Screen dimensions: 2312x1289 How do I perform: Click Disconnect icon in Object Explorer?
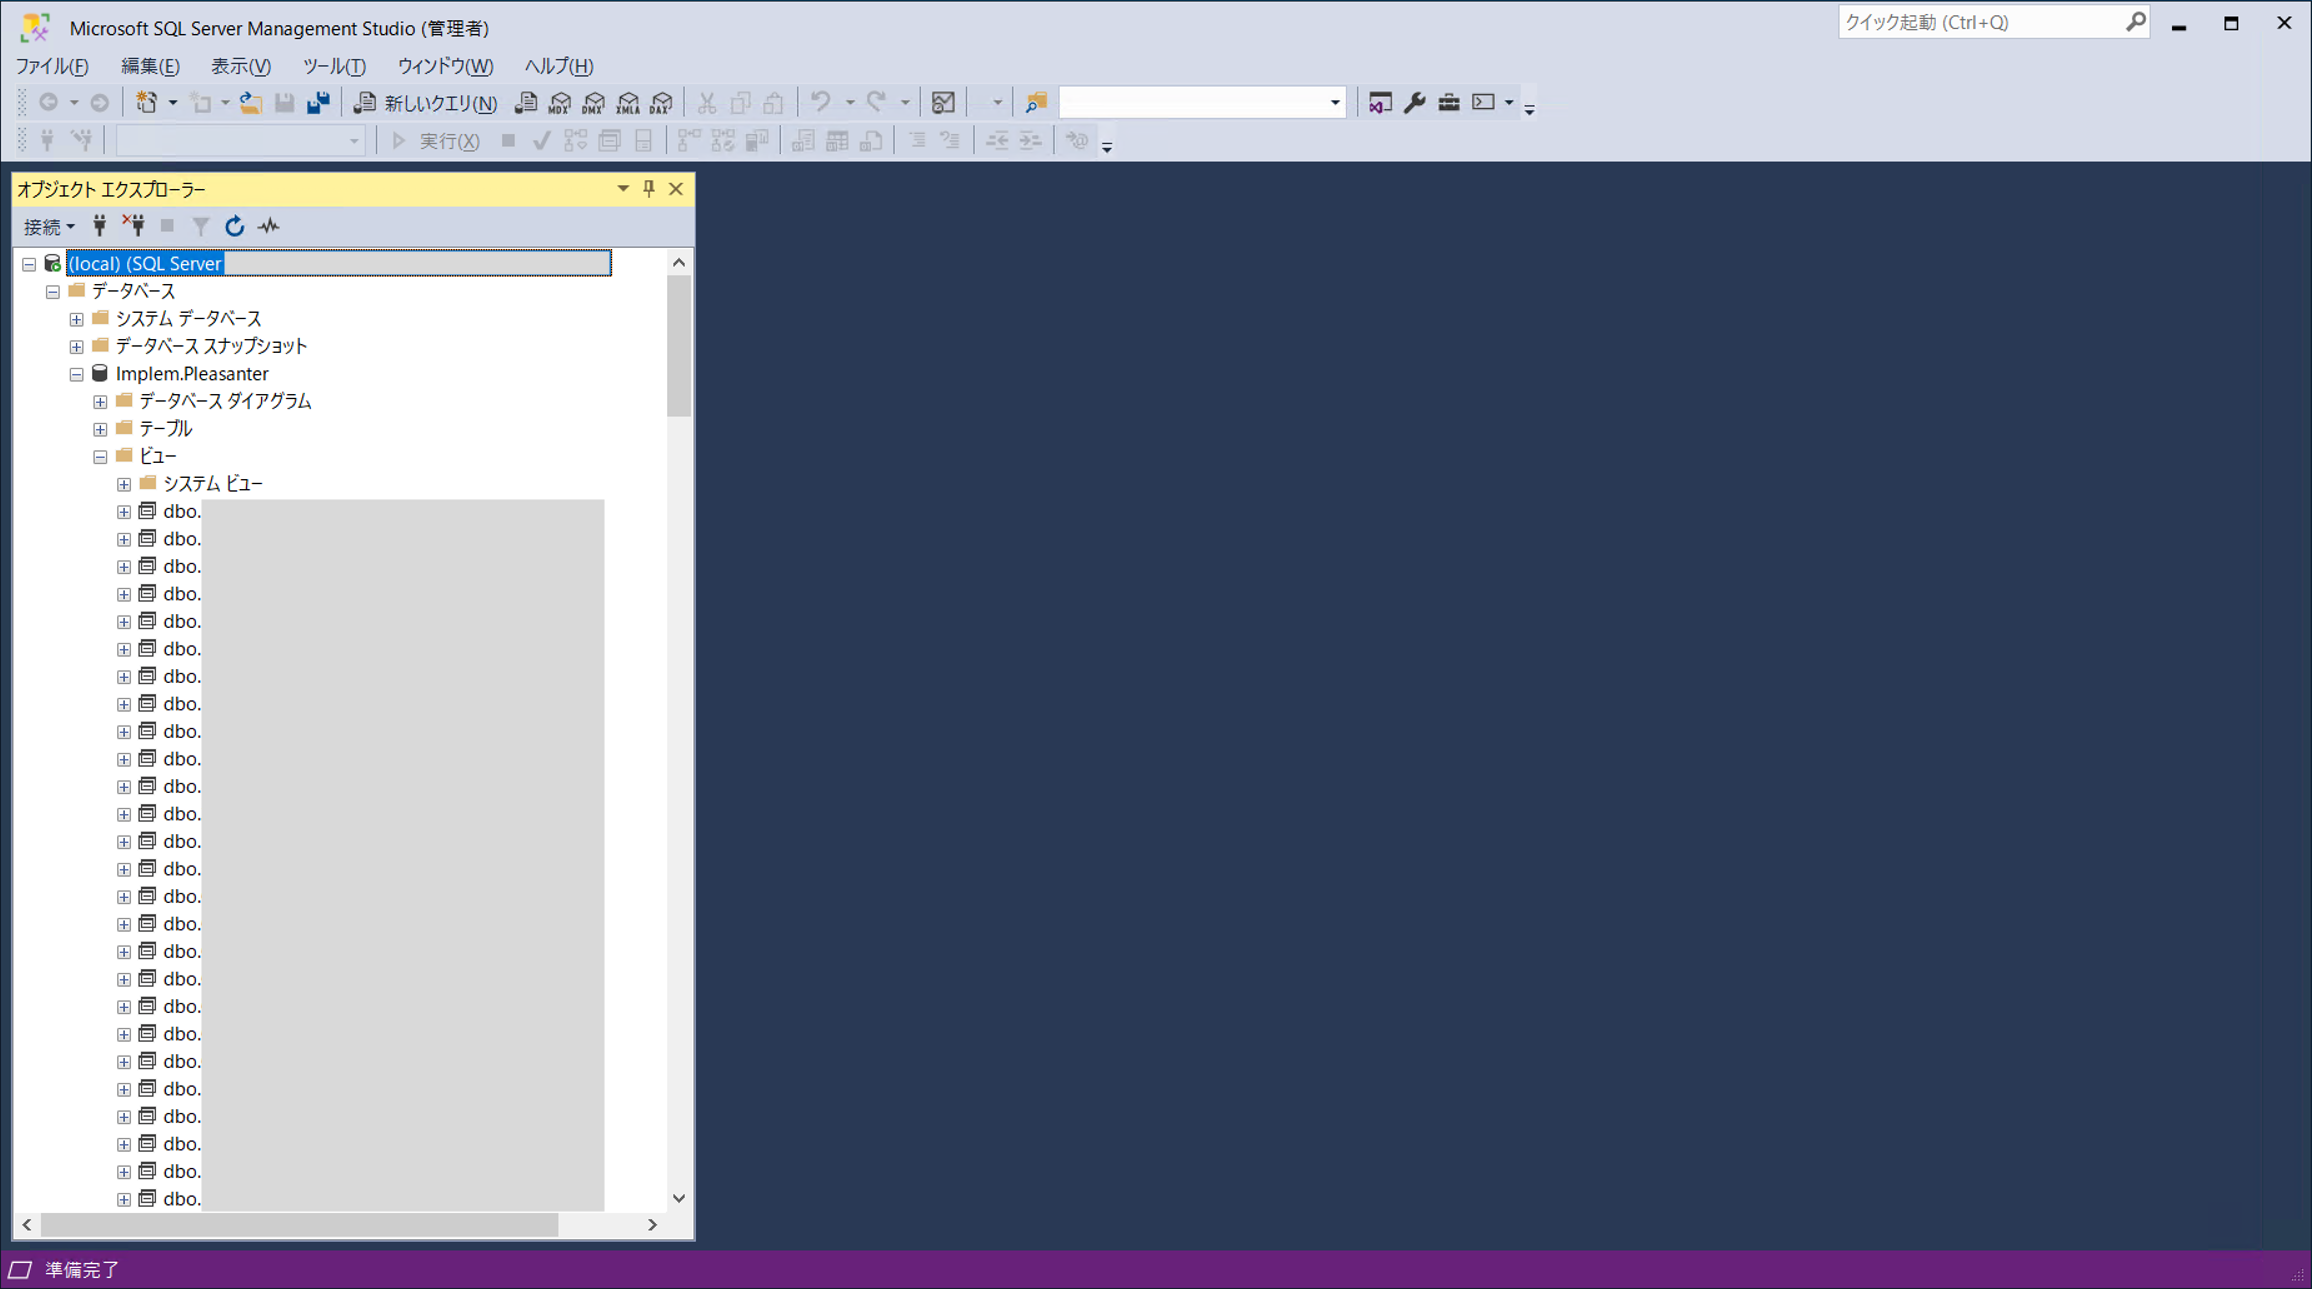pos(133,226)
